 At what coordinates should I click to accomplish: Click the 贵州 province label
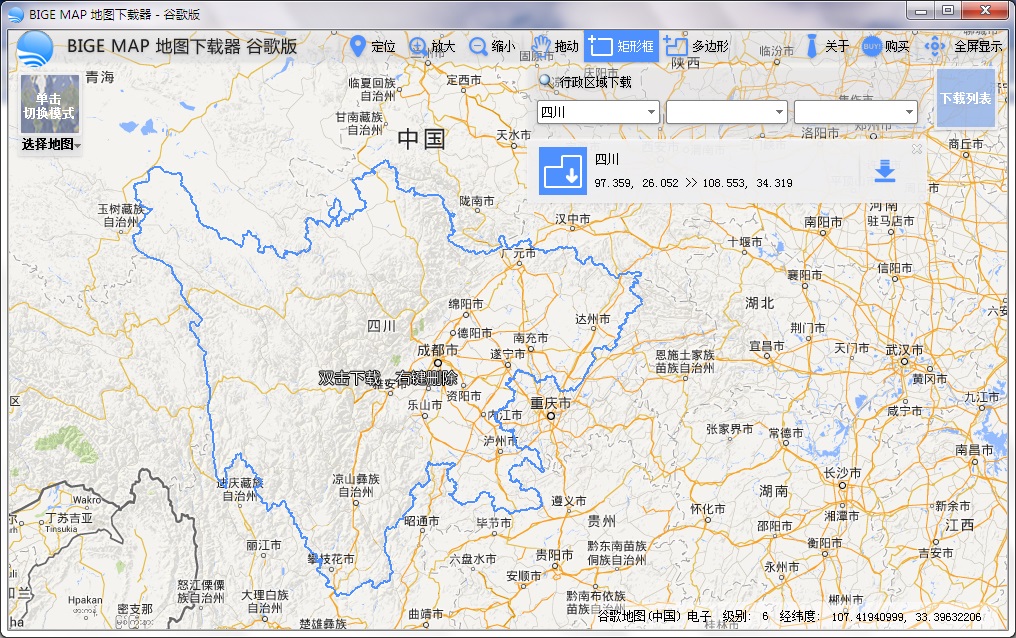(601, 521)
